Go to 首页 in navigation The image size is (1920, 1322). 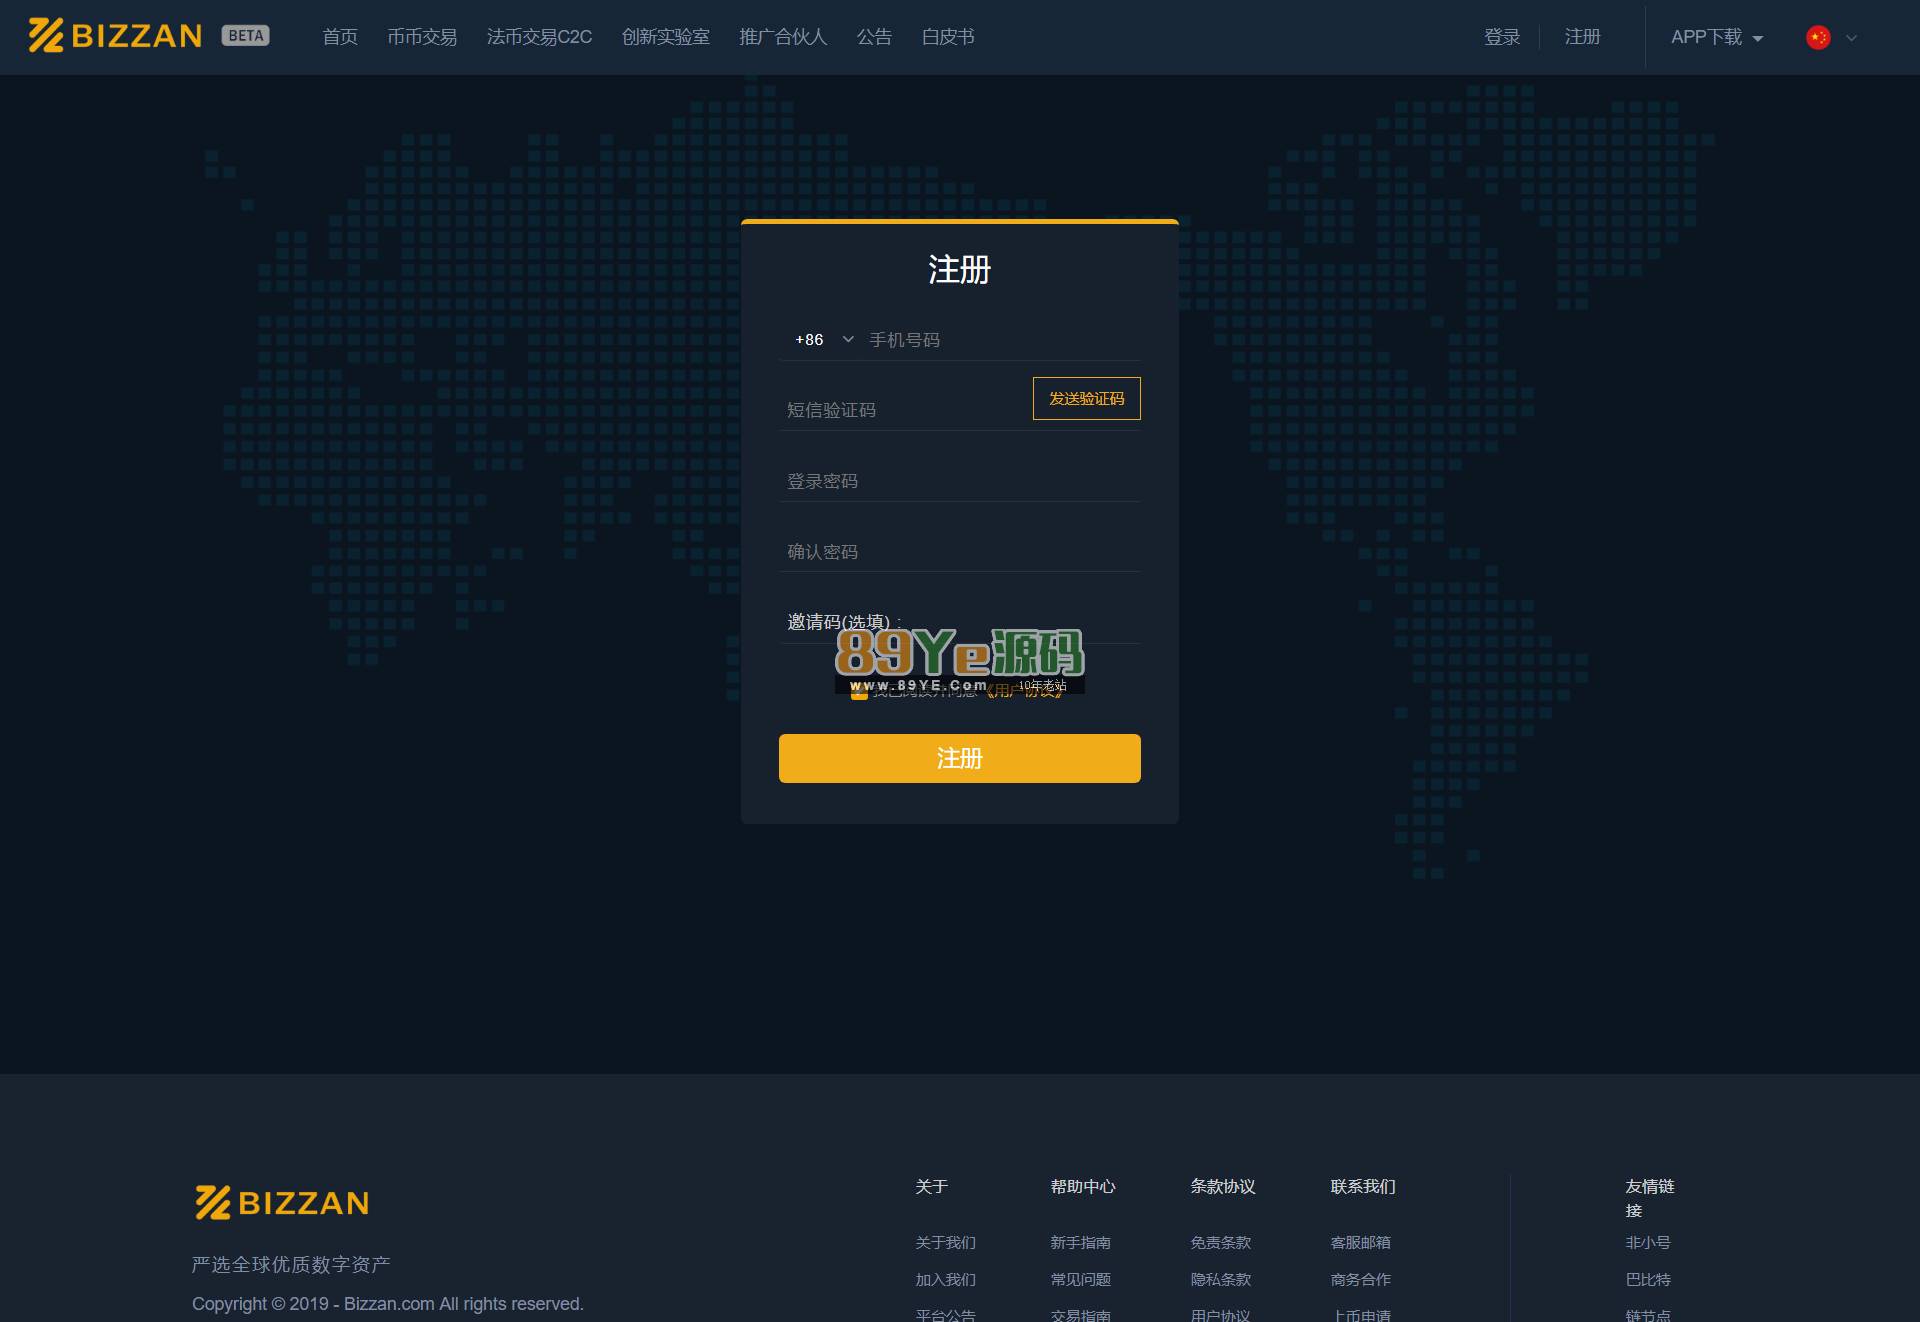(340, 37)
